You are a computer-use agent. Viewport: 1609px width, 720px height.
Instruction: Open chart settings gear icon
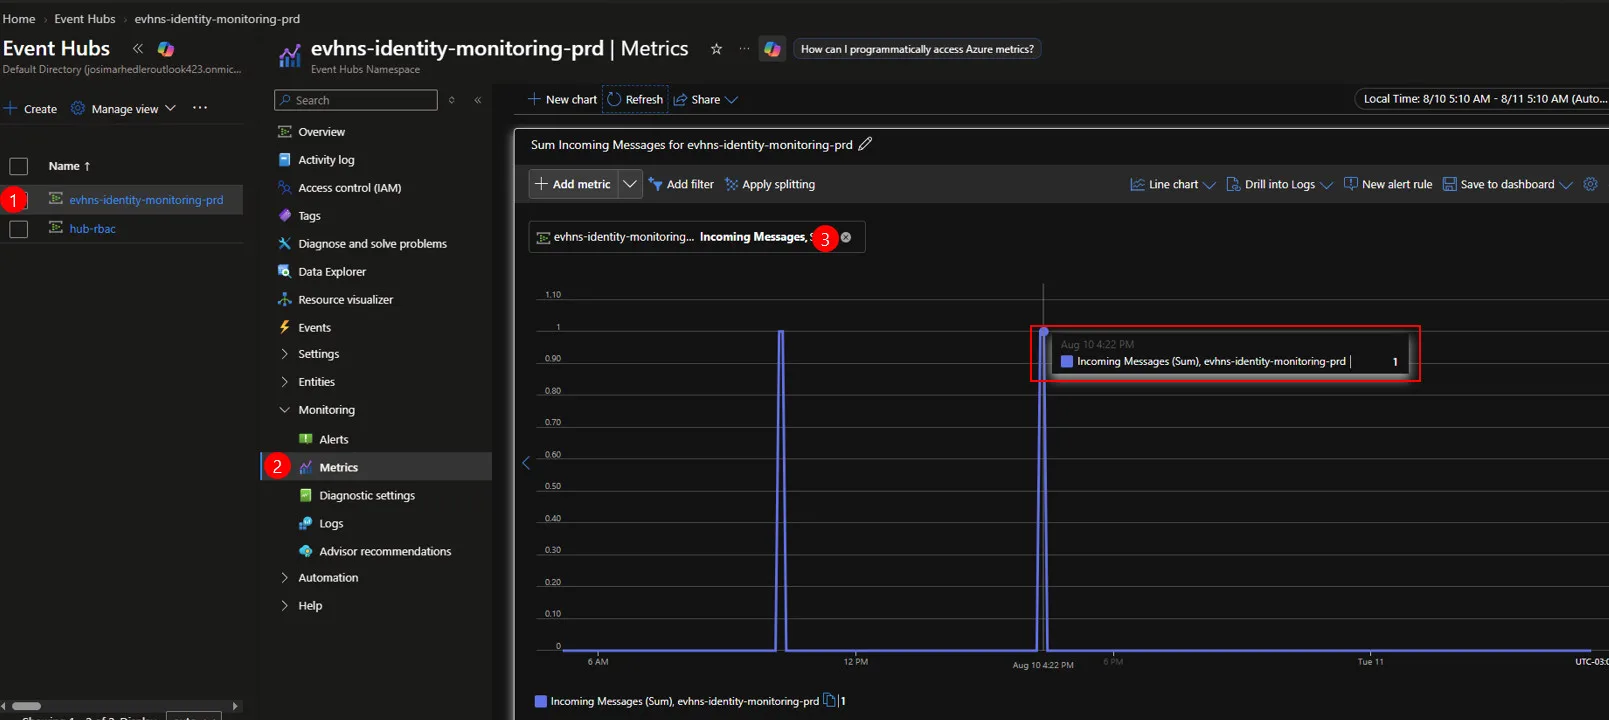click(x=1590, y=184)
